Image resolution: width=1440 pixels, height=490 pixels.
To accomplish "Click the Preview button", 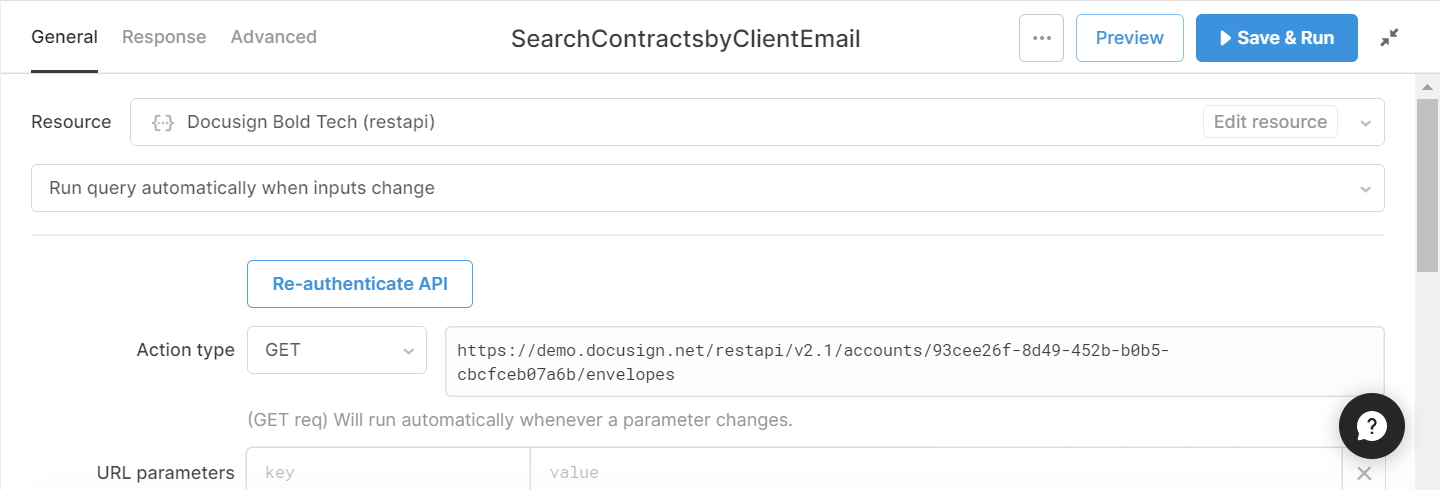I will [1130, 38].
